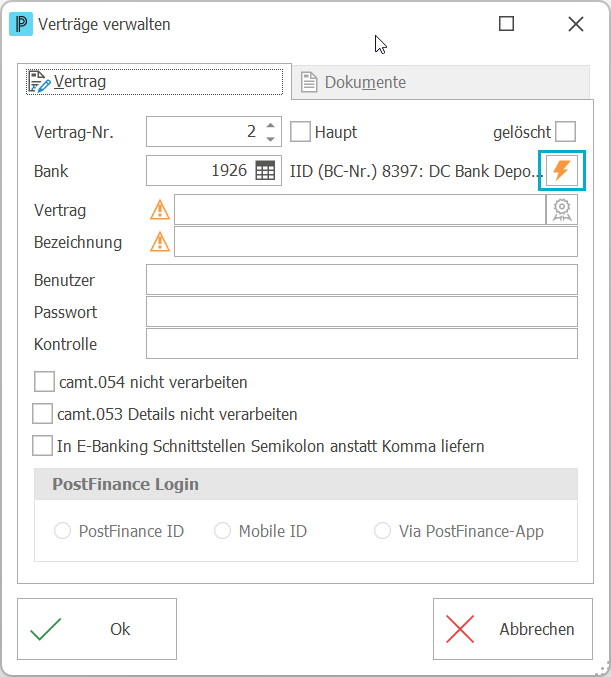The image size is (611, 677).
Task: Check camt.053 Details nicht verarbeiten
Action: [42, 414]
